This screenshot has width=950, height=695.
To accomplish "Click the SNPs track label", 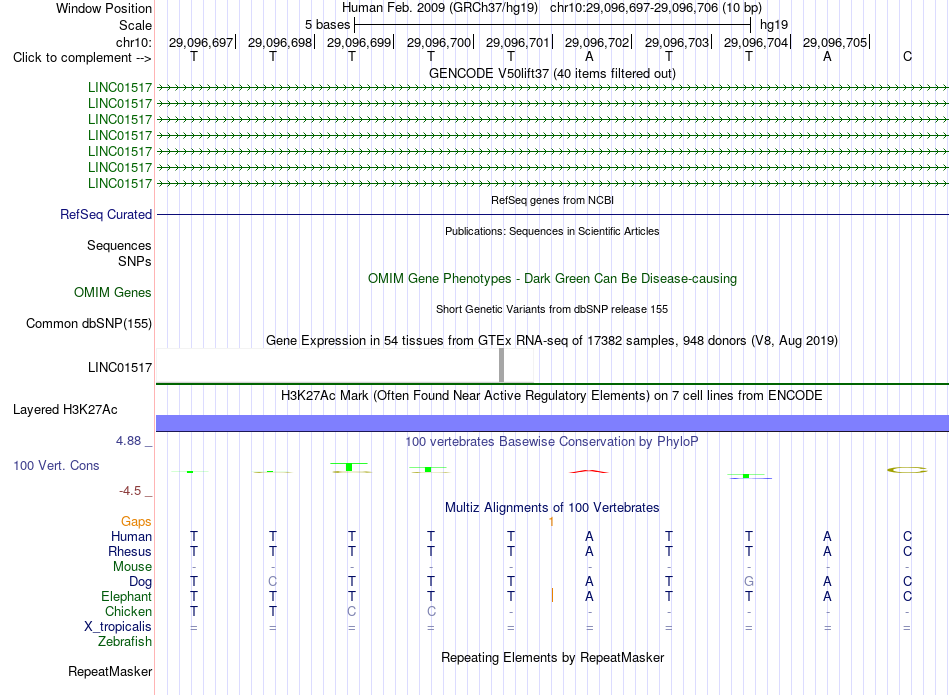I will coord(135,261).
